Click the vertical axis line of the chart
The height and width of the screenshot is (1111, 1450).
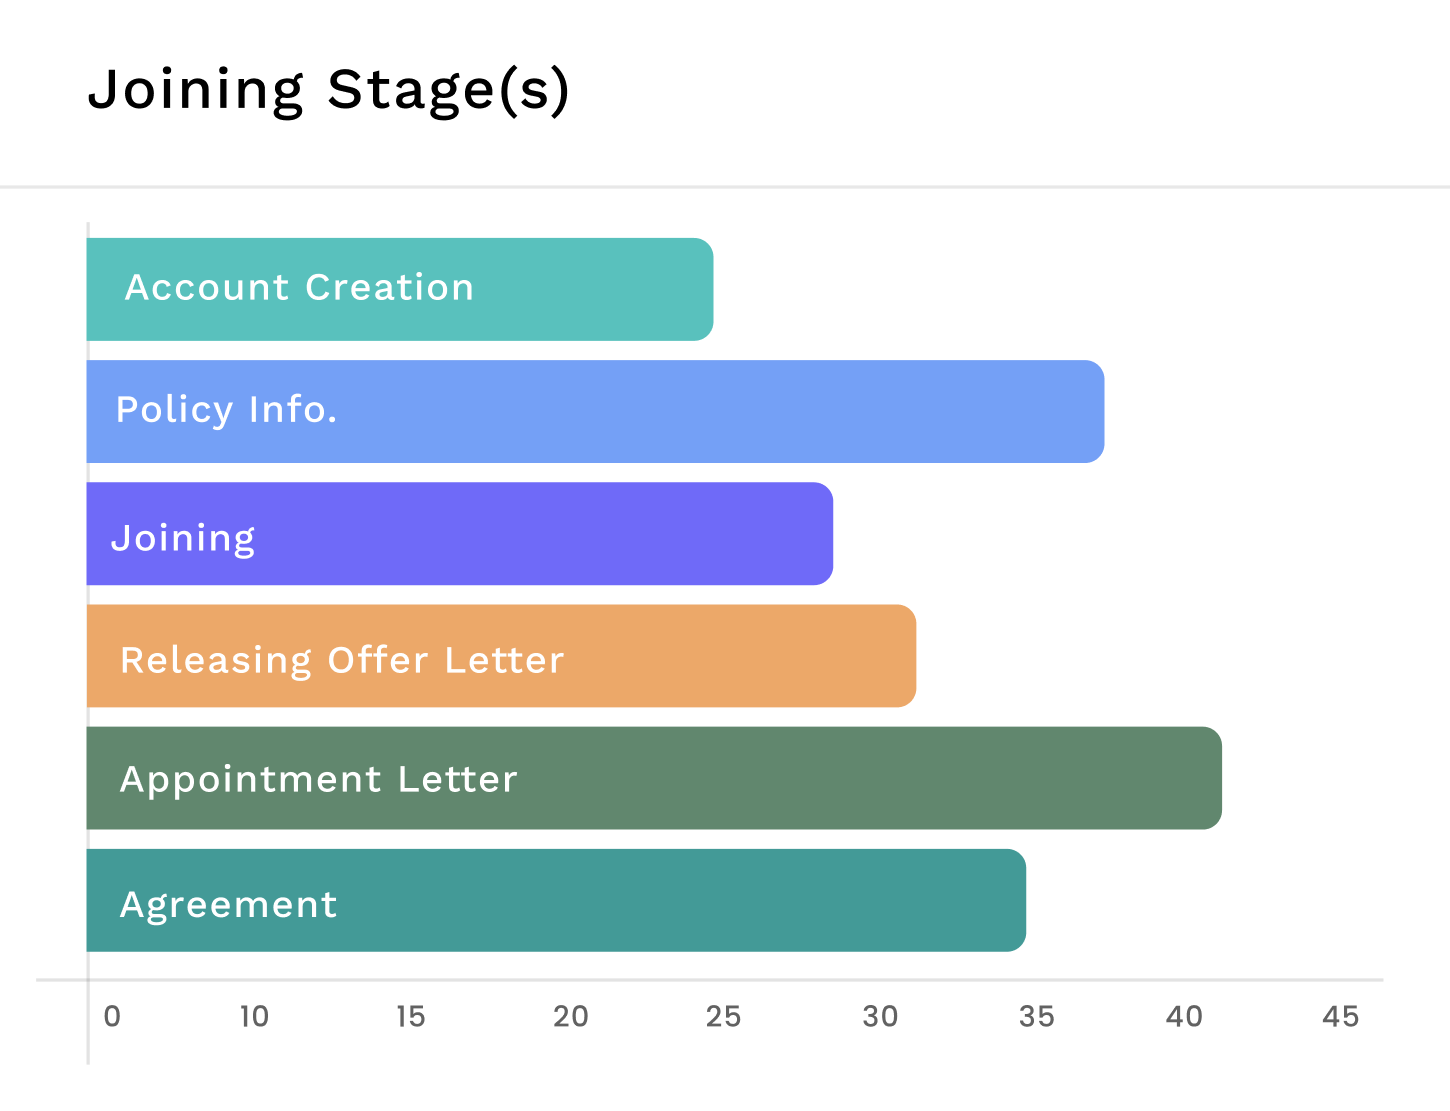pos(88,1030)
